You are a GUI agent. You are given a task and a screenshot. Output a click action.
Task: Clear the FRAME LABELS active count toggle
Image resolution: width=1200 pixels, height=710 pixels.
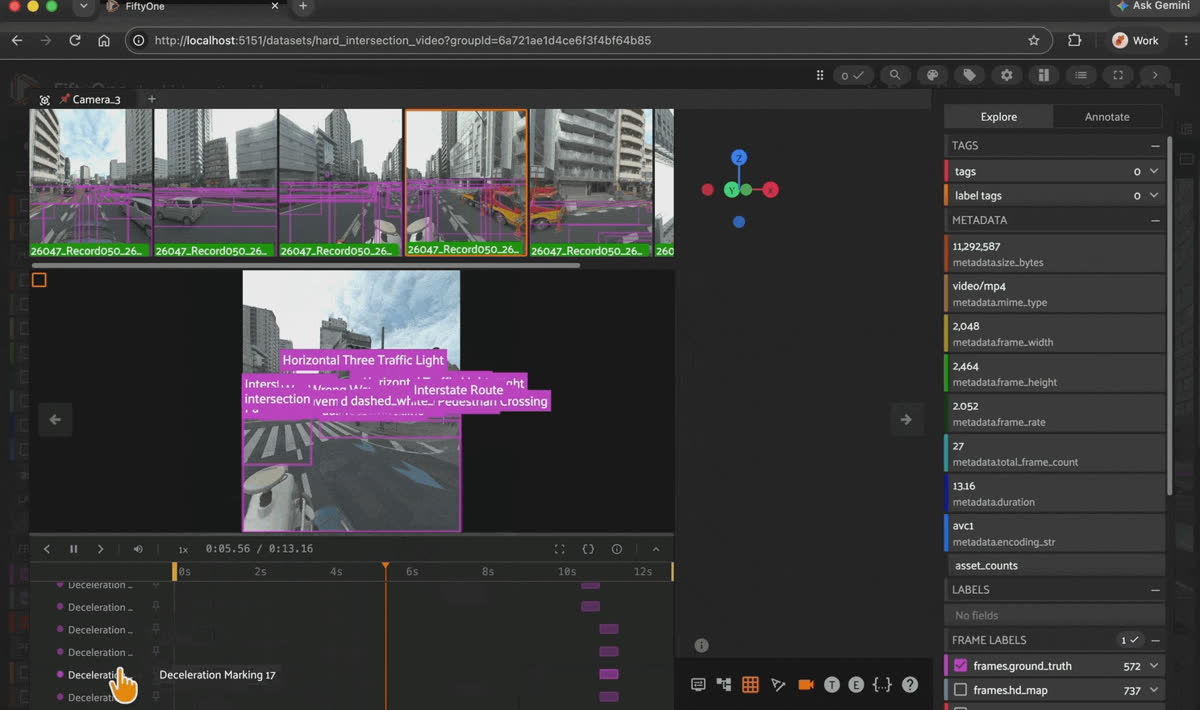[x=1129, y=640]
